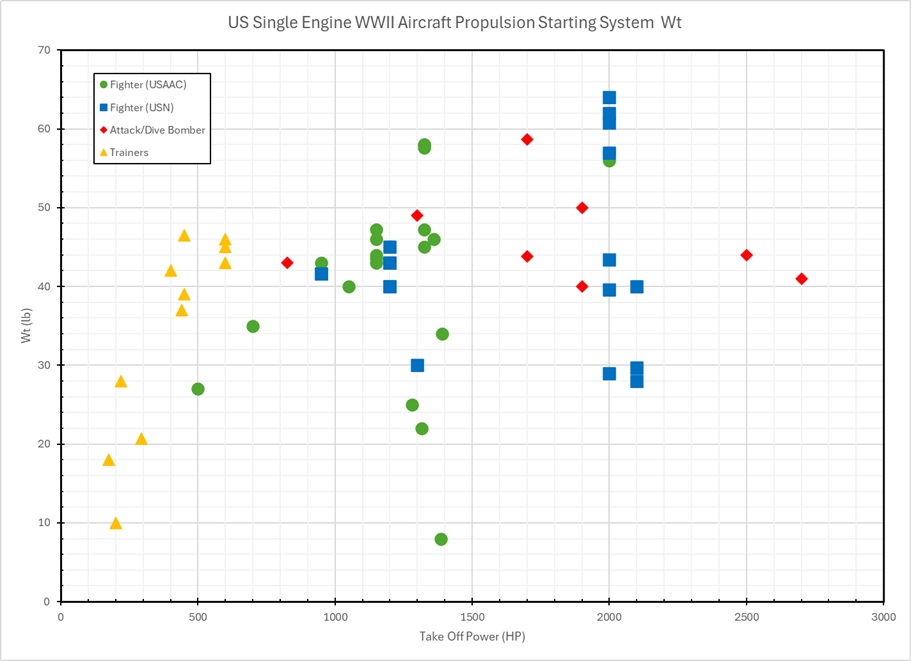911x661 pixels.
Task: Click the 70 label on vertical axis
Action: click(44, 50)
